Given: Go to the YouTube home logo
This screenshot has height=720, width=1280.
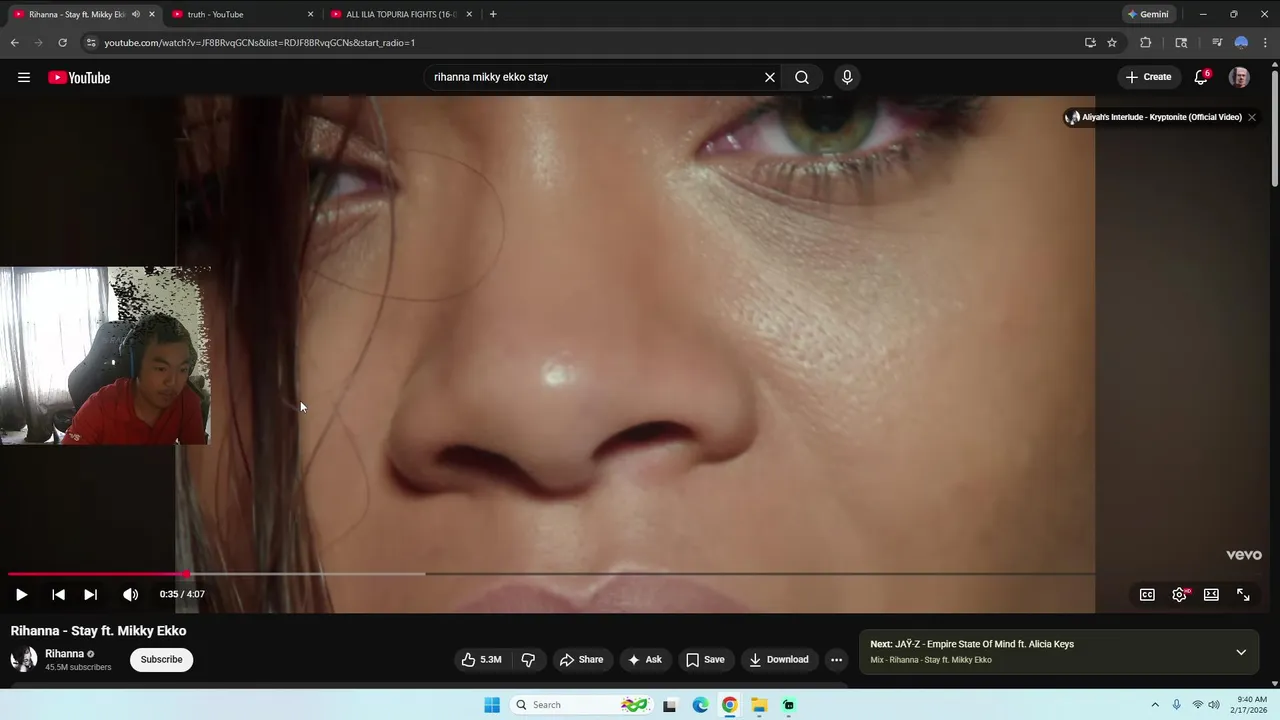Looking at the screenshot, I should click(79, 77).
